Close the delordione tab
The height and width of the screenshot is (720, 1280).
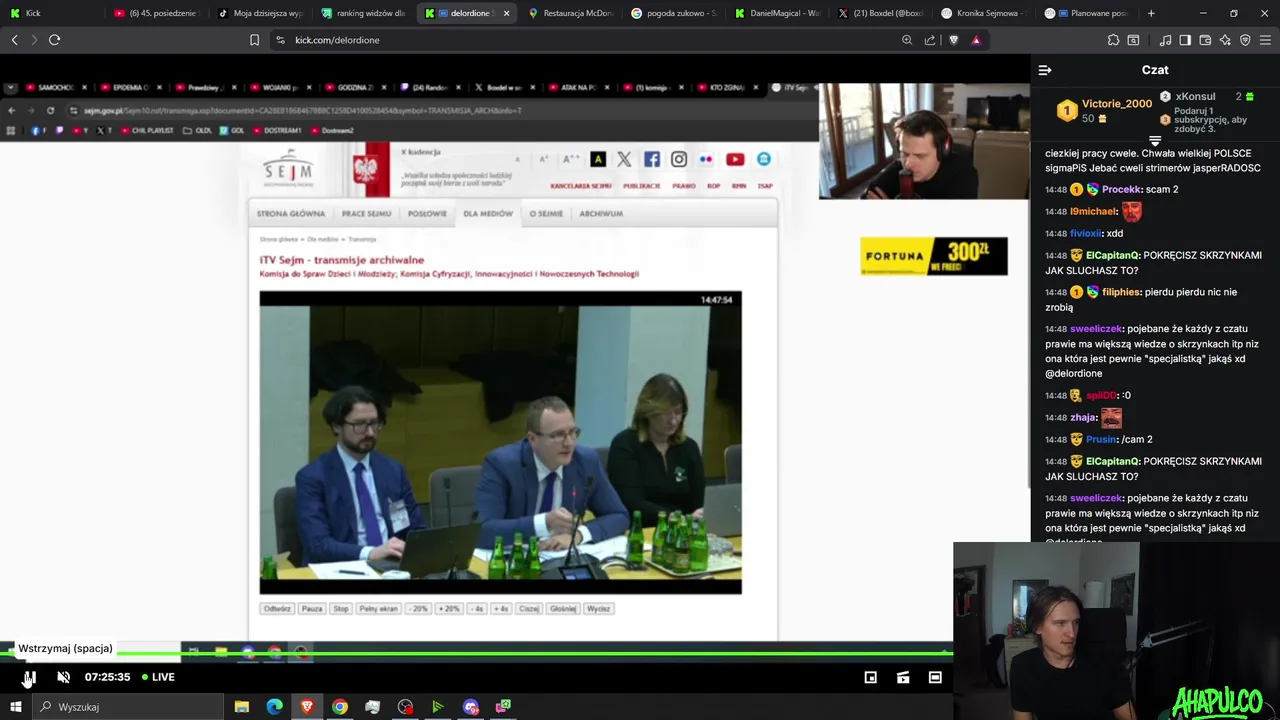(x=506, y=14)
